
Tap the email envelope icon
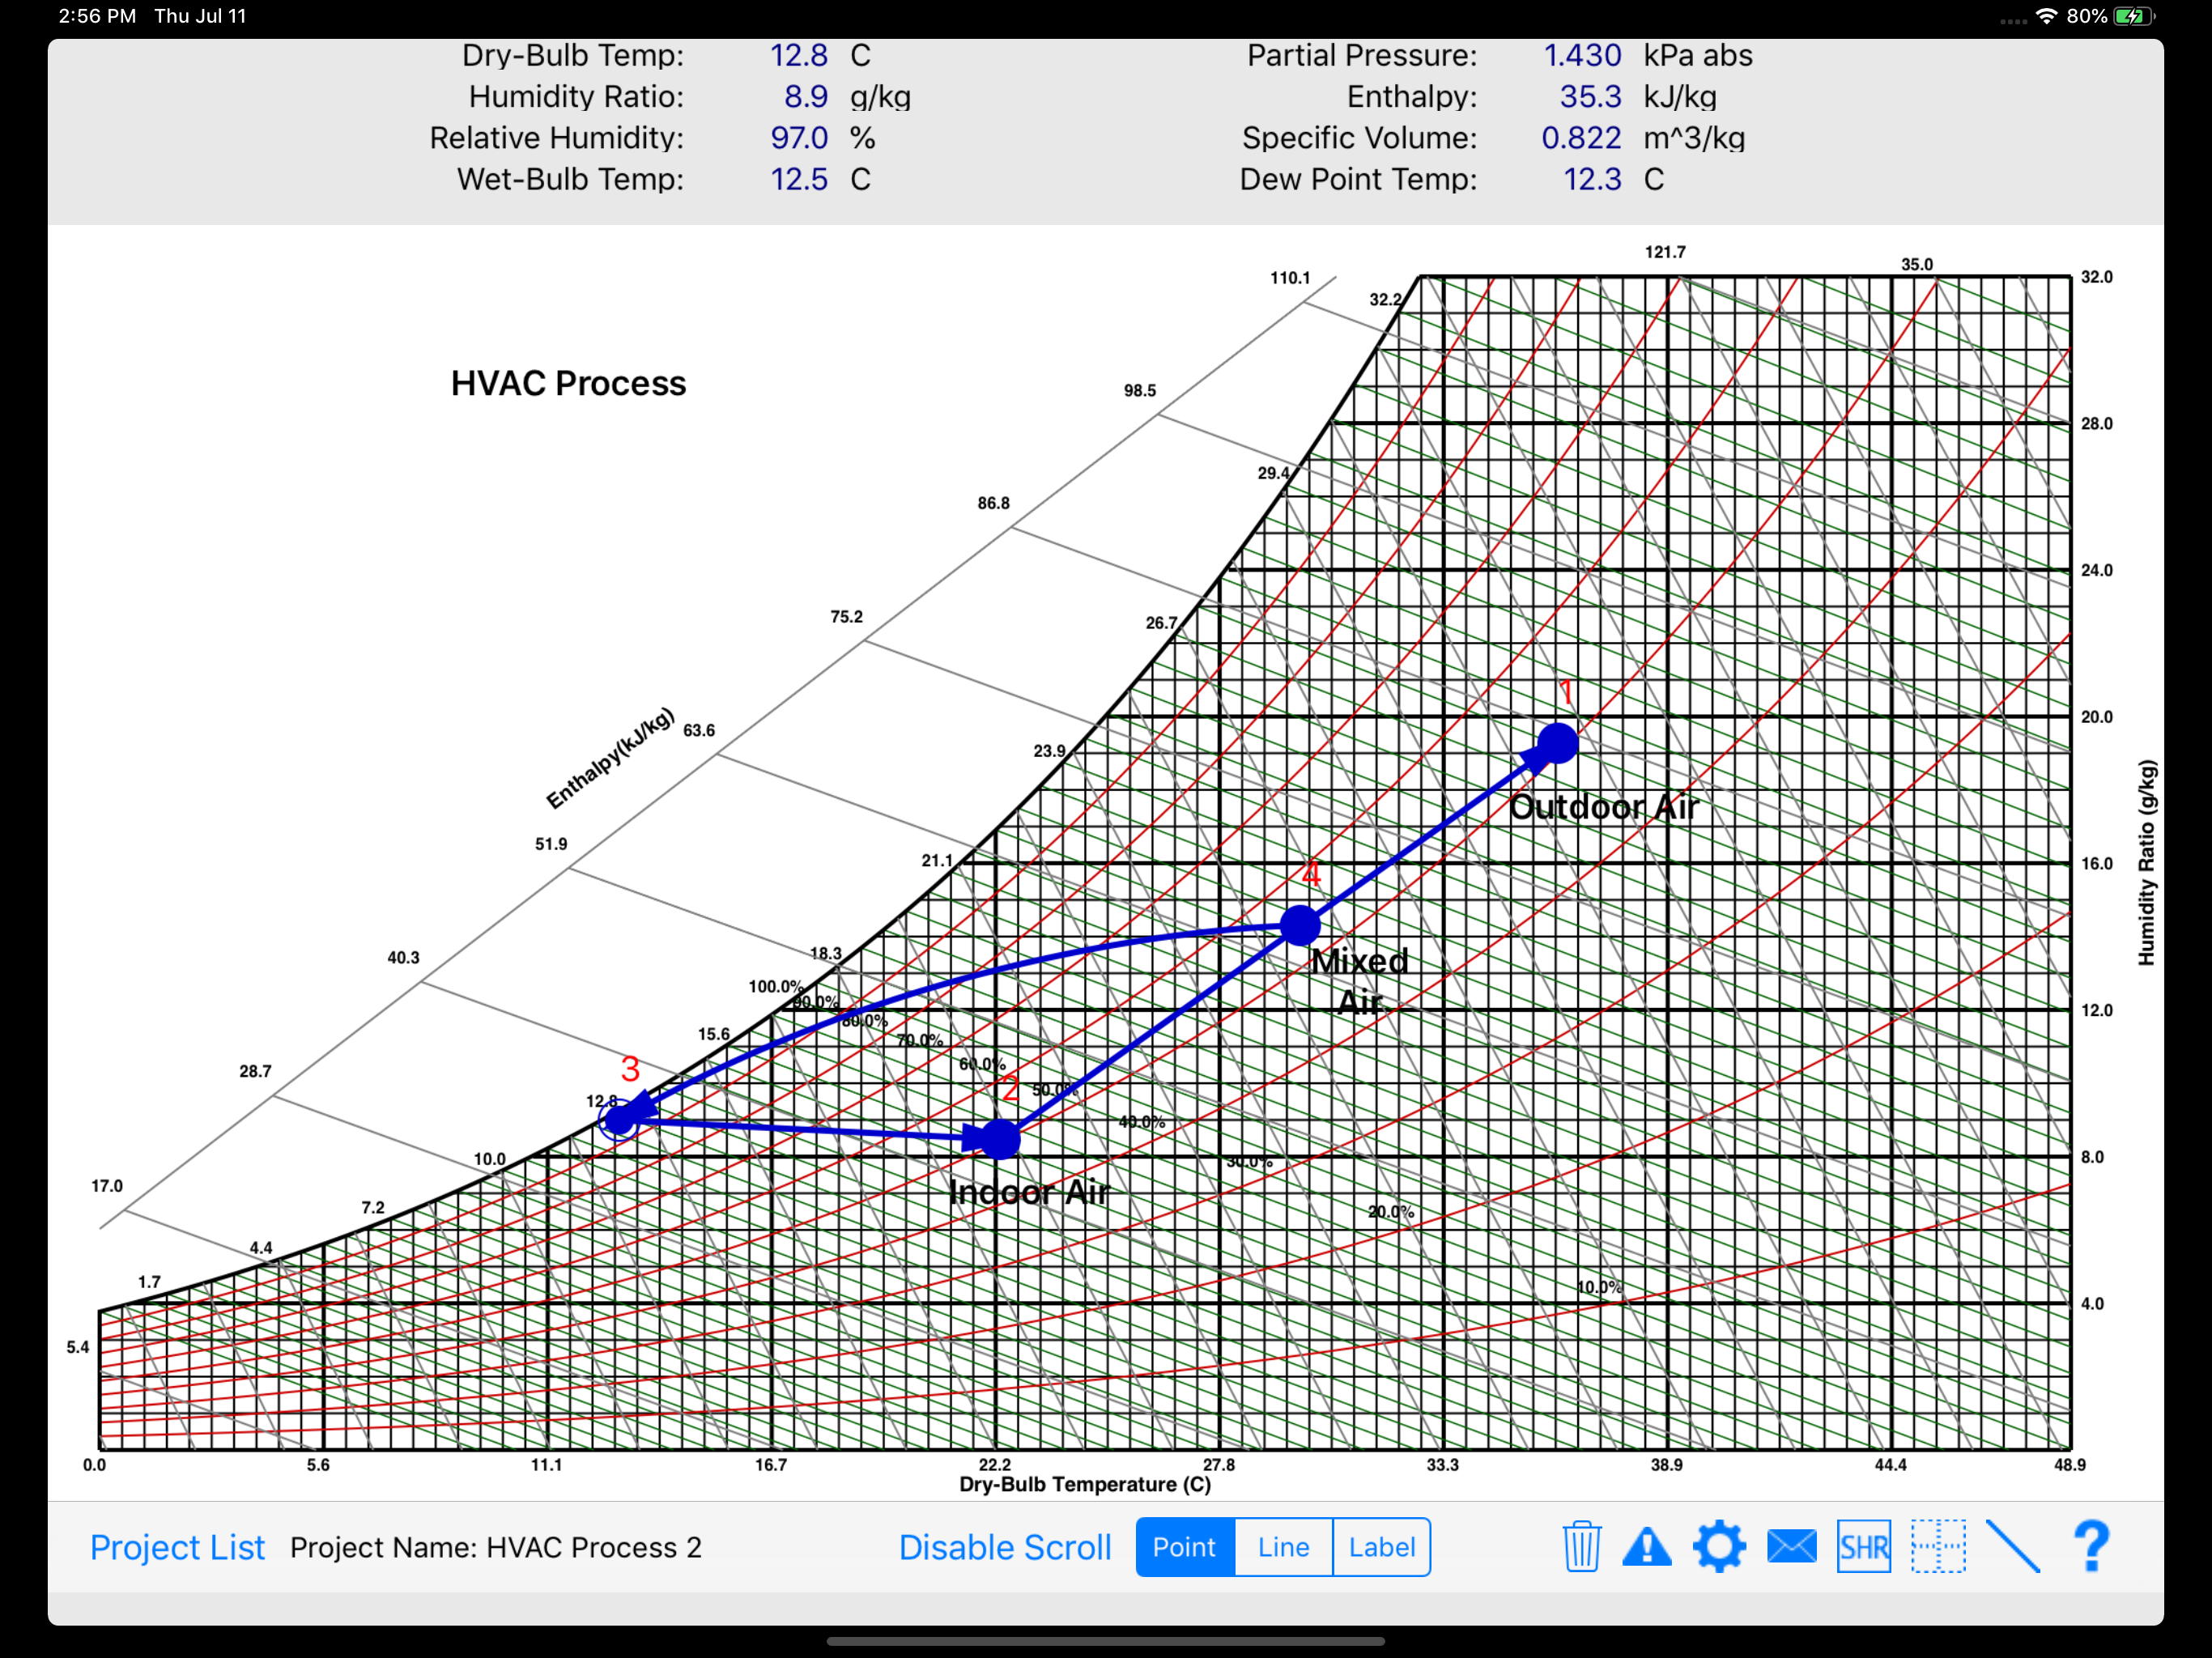pyautogui.click(x=1791, y=1546)
